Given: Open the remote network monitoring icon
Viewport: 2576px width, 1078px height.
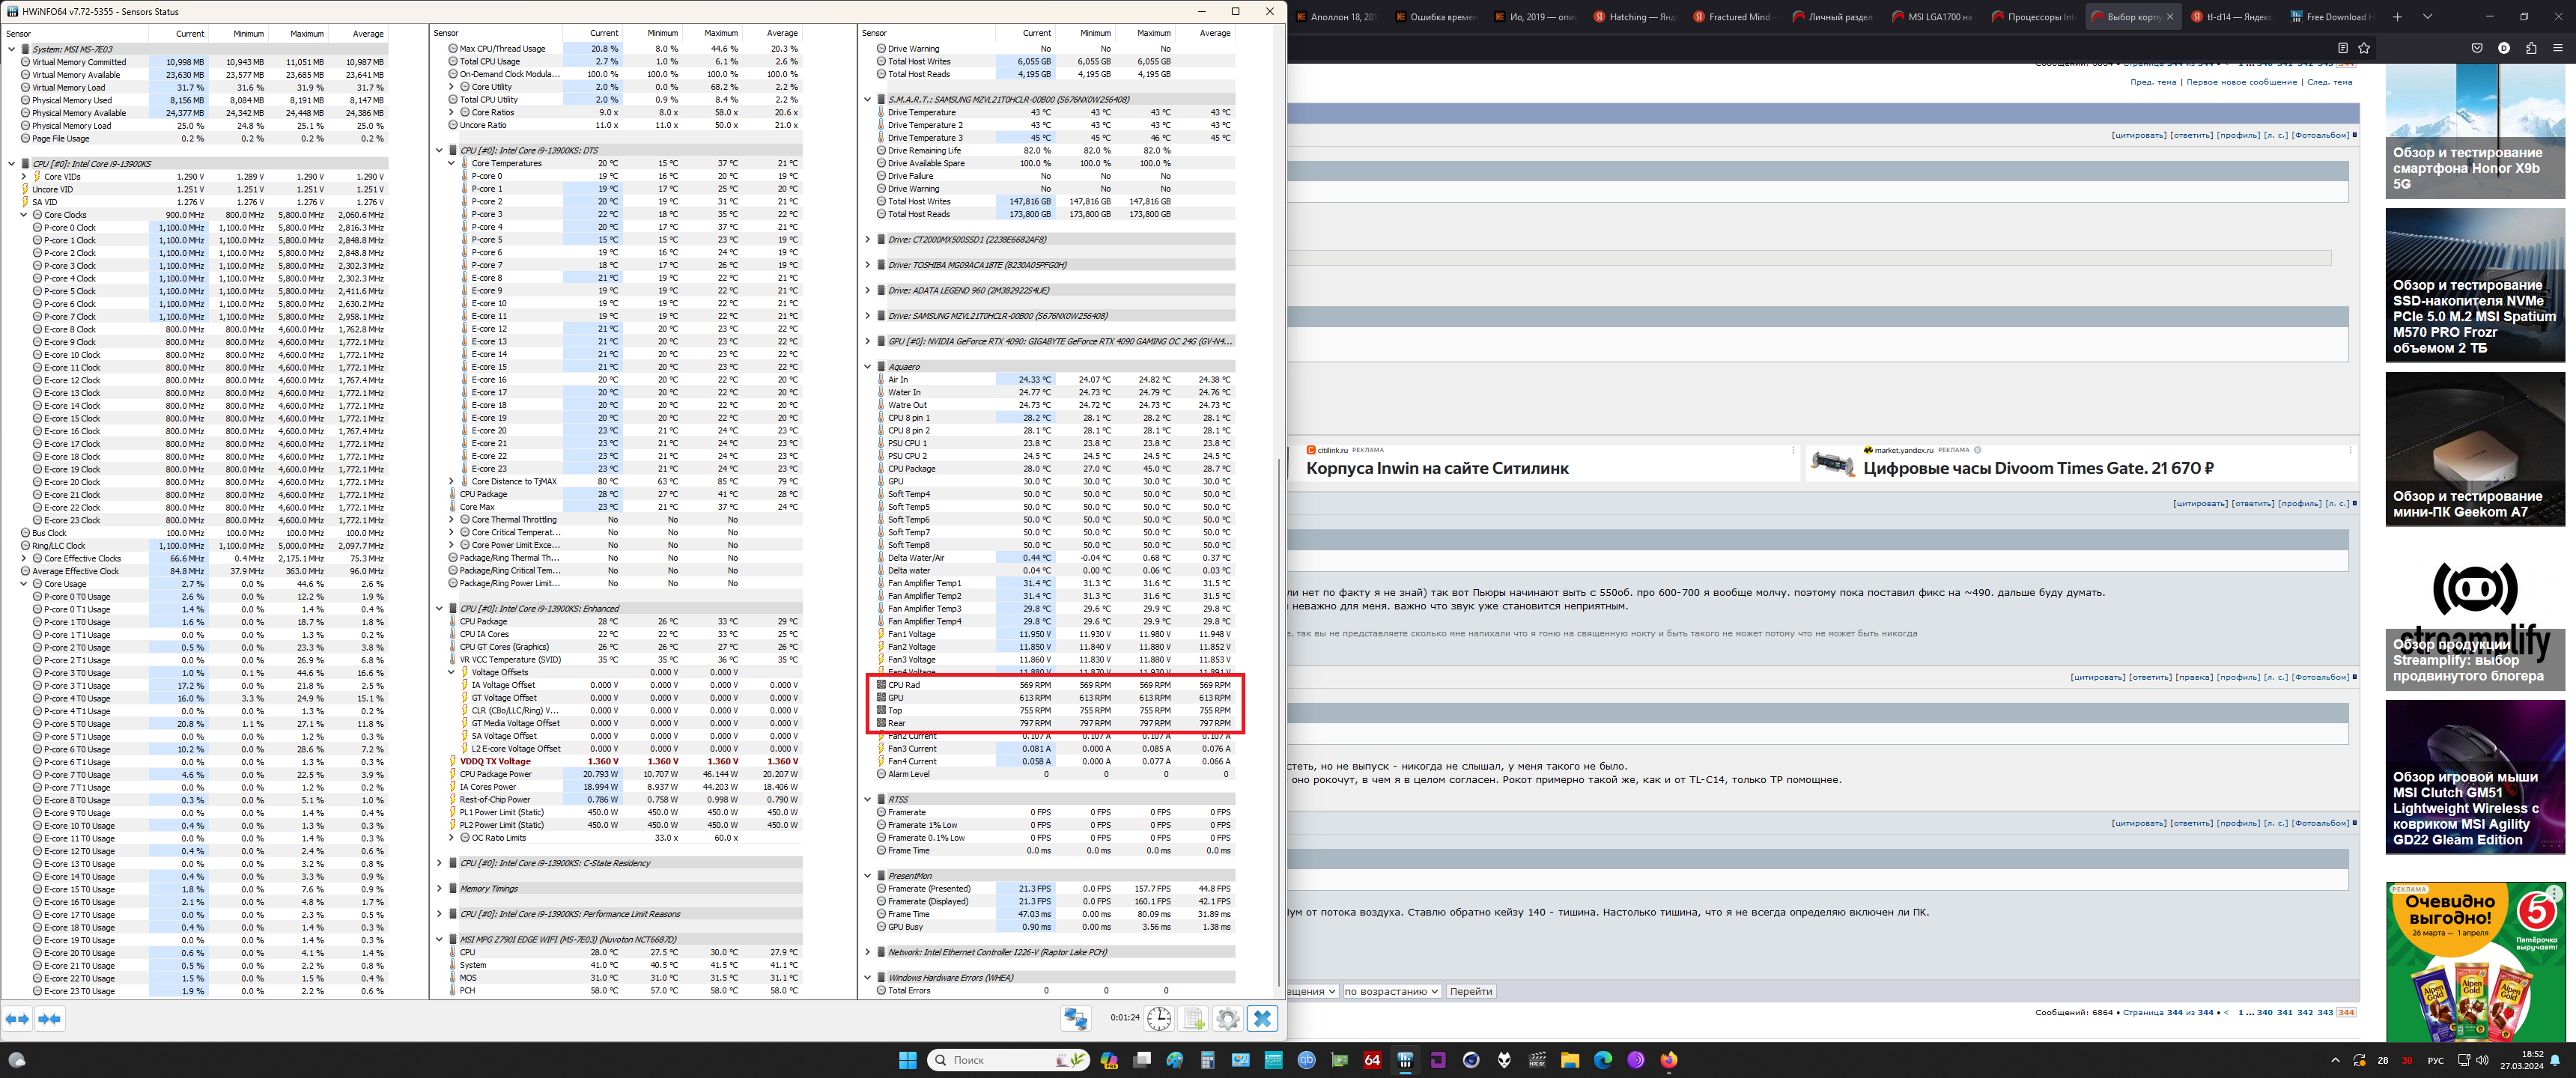Looking at the screenshot, I should tap(1075, 1018).
